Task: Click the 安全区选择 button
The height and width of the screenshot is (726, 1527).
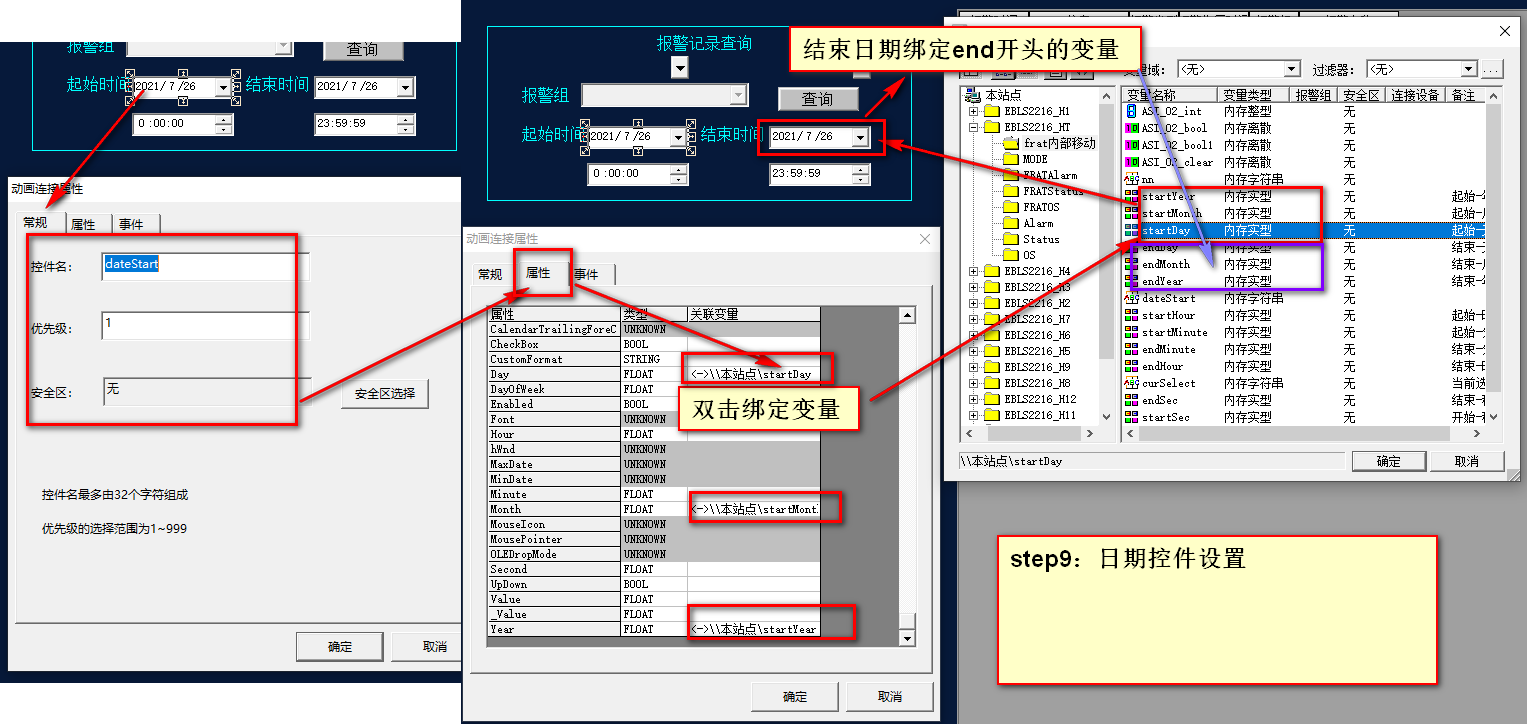Action: (x=385, y=394)
